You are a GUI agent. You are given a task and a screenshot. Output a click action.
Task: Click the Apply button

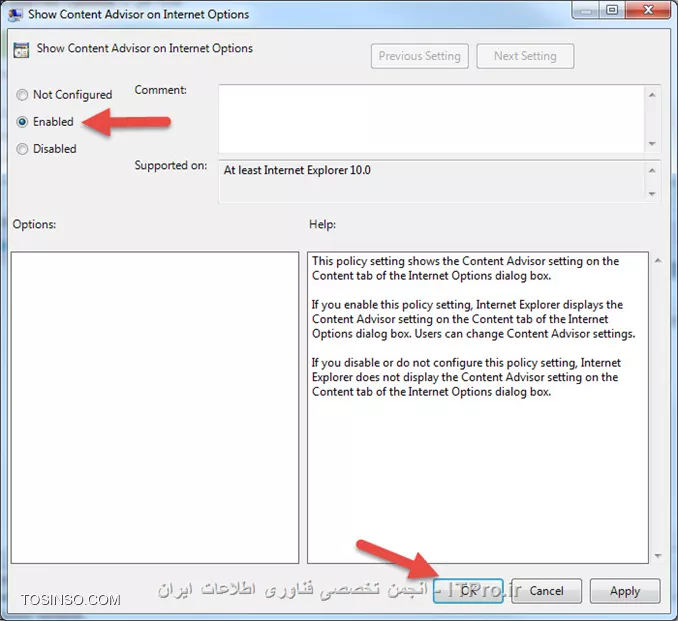[x=625, y=591]
